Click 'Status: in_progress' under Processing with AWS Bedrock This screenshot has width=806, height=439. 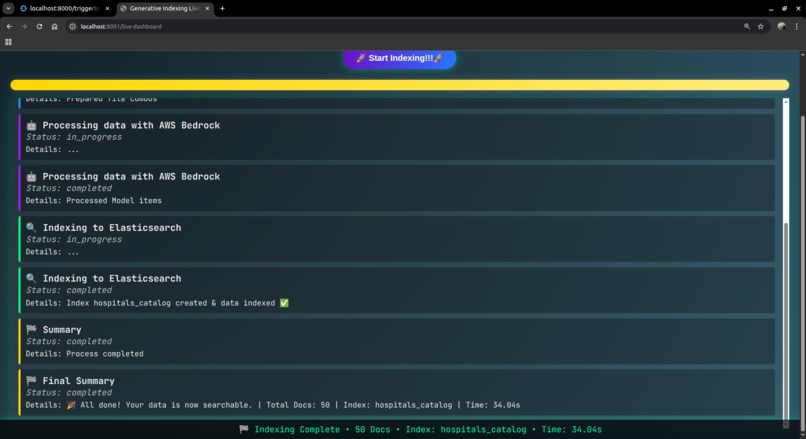point(74,137)
